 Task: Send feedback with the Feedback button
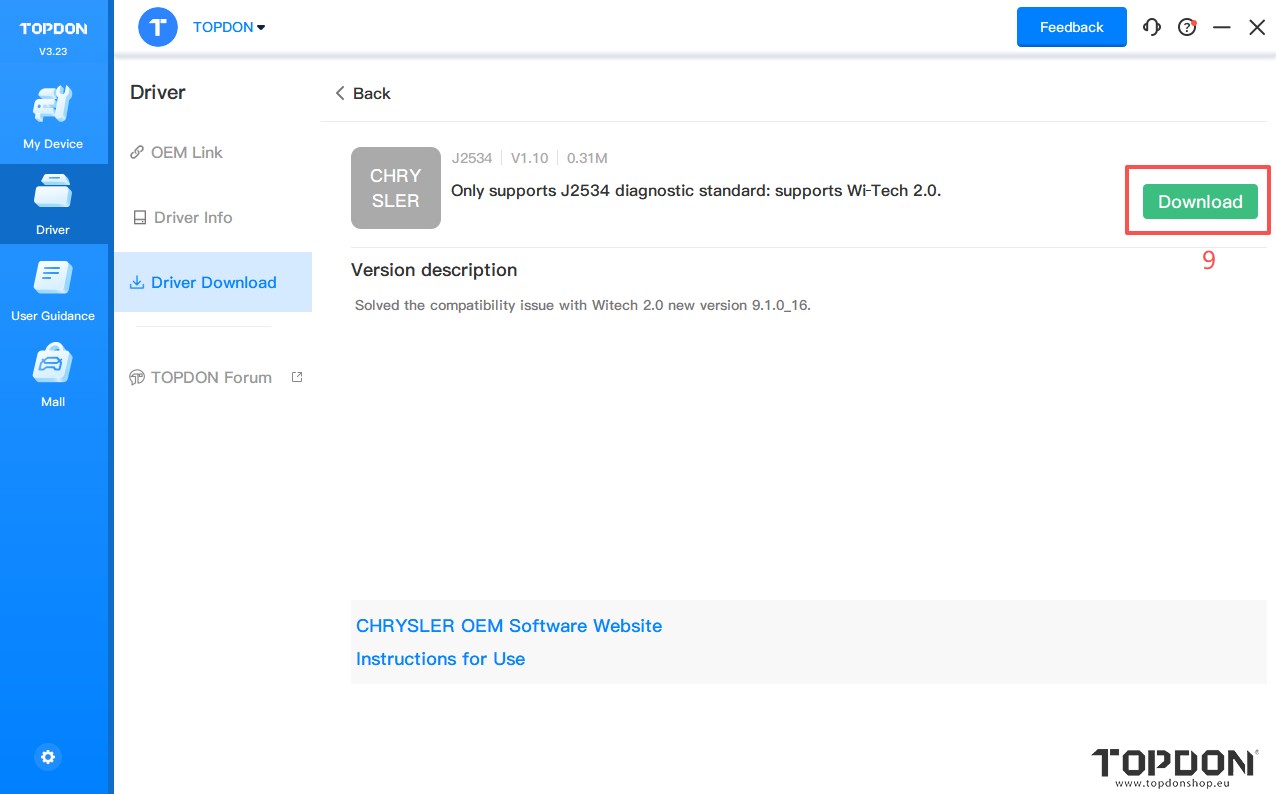point(1071,27)
